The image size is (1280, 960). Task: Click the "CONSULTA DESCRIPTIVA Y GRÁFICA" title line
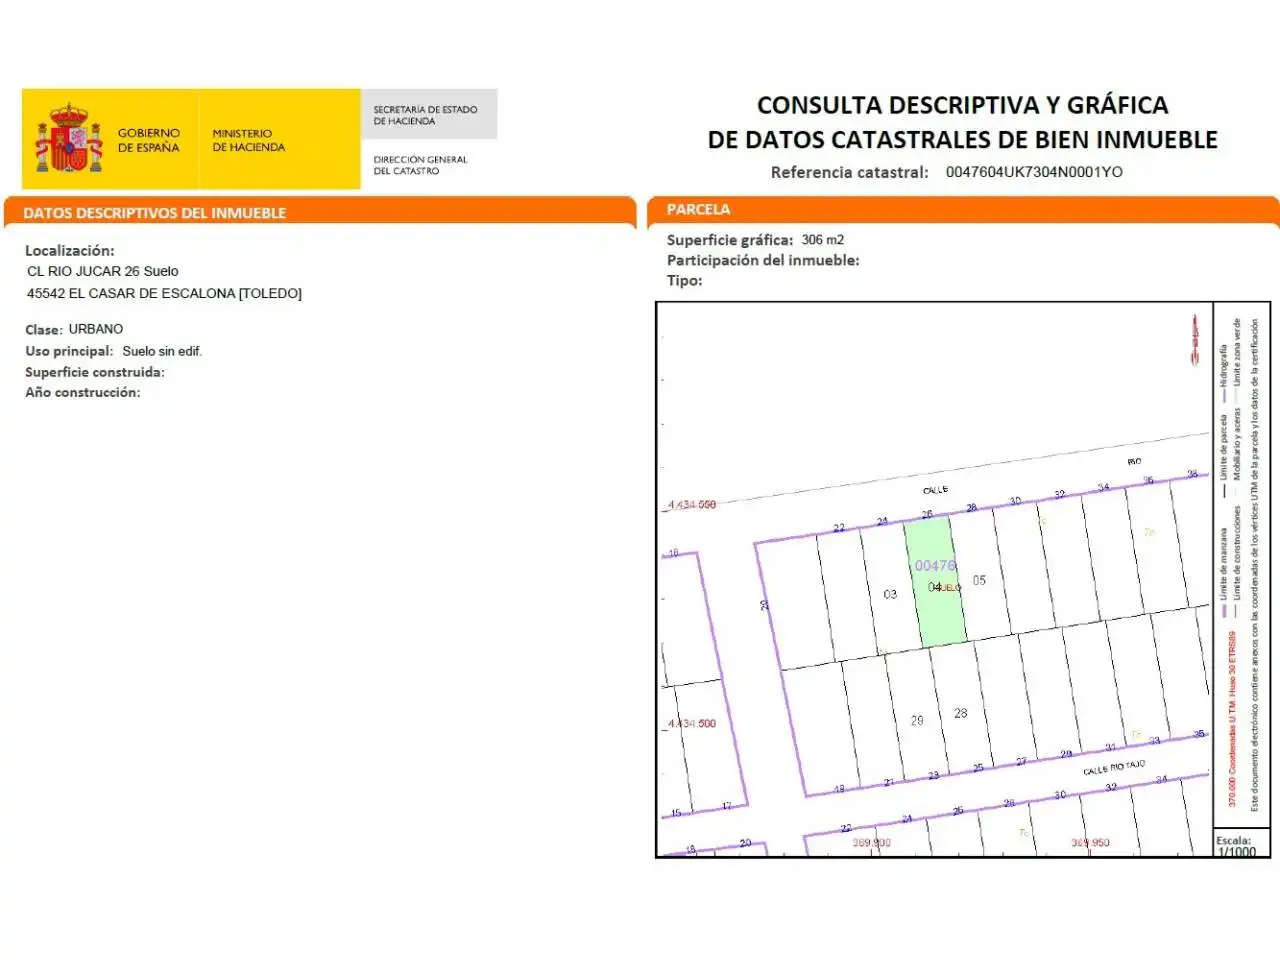point(962,105)
